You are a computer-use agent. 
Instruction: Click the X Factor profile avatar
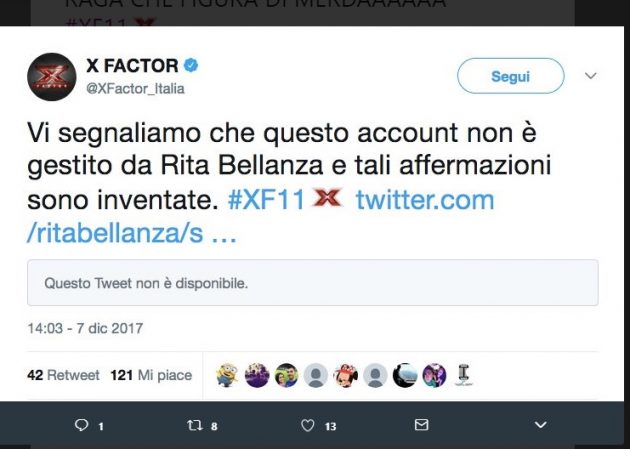[52, 77]
